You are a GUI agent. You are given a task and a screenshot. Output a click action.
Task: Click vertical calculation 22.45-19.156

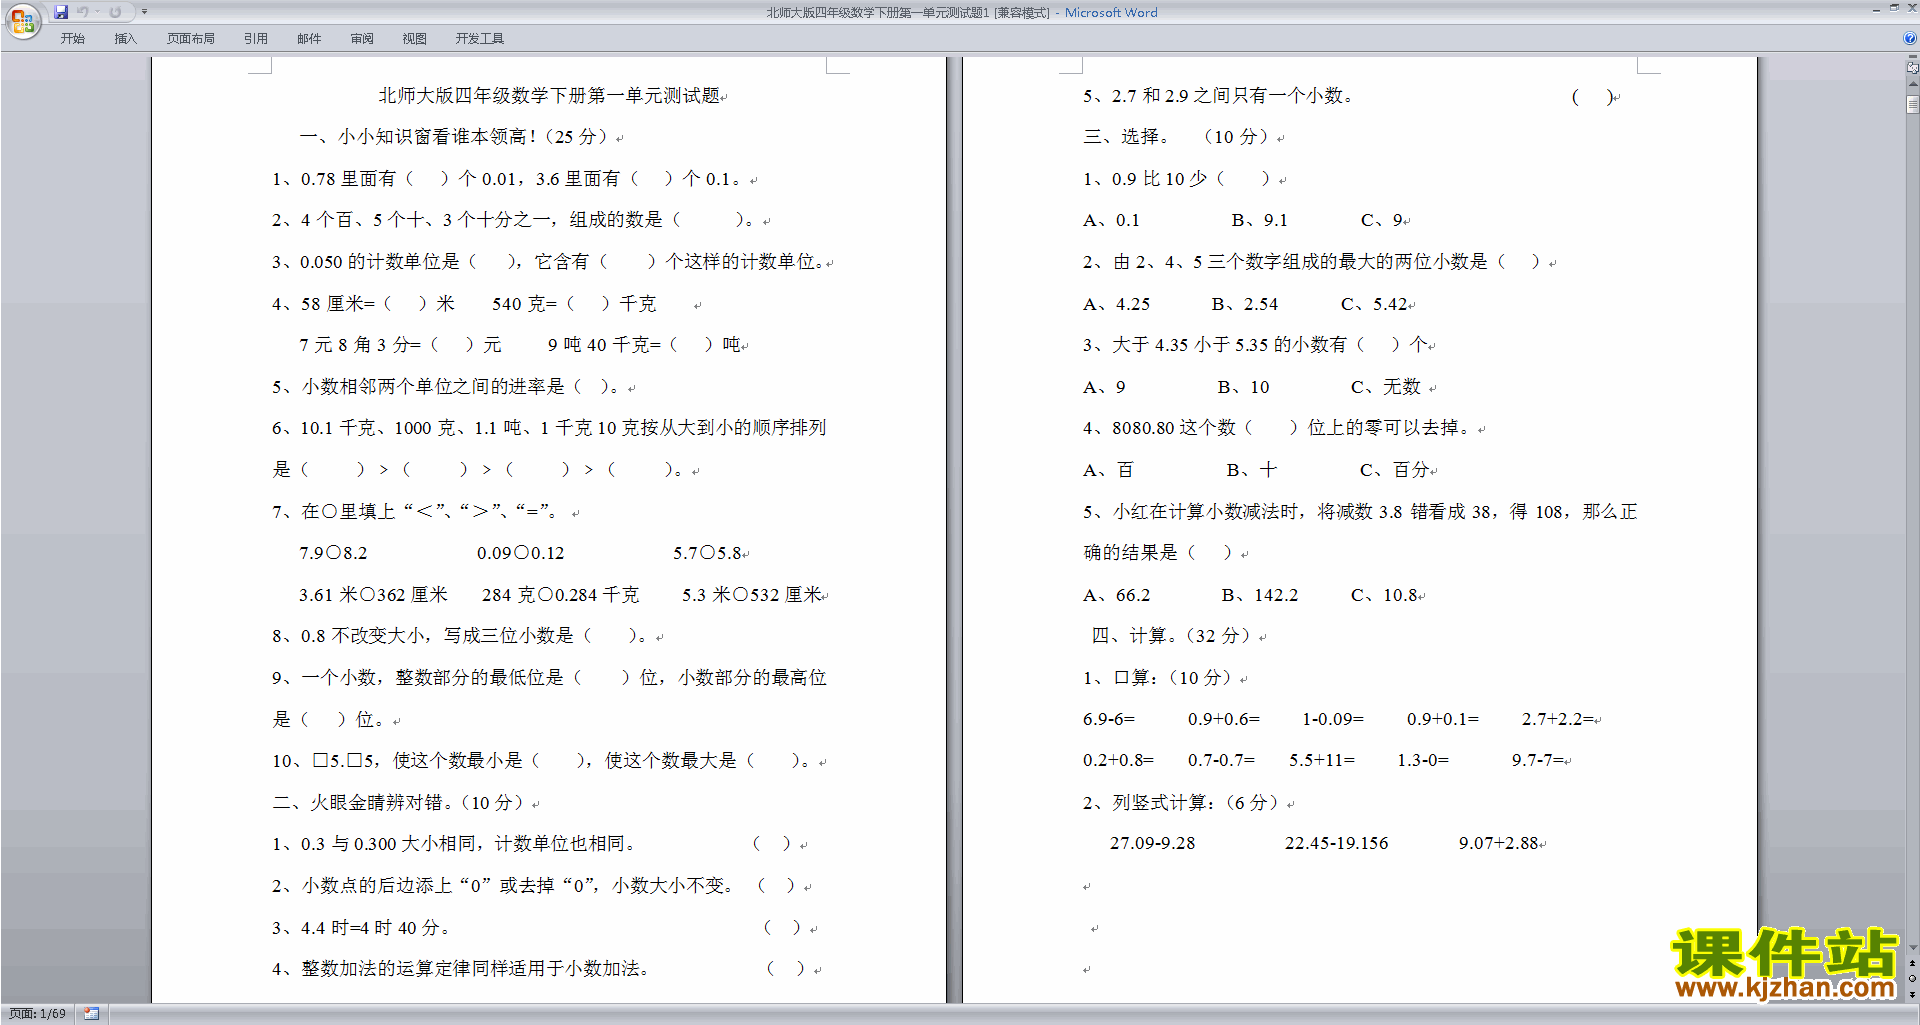point(1336,843)
